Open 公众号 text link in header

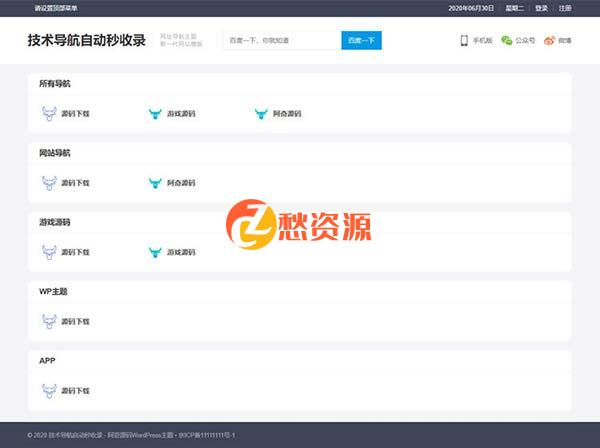point(525,41)
